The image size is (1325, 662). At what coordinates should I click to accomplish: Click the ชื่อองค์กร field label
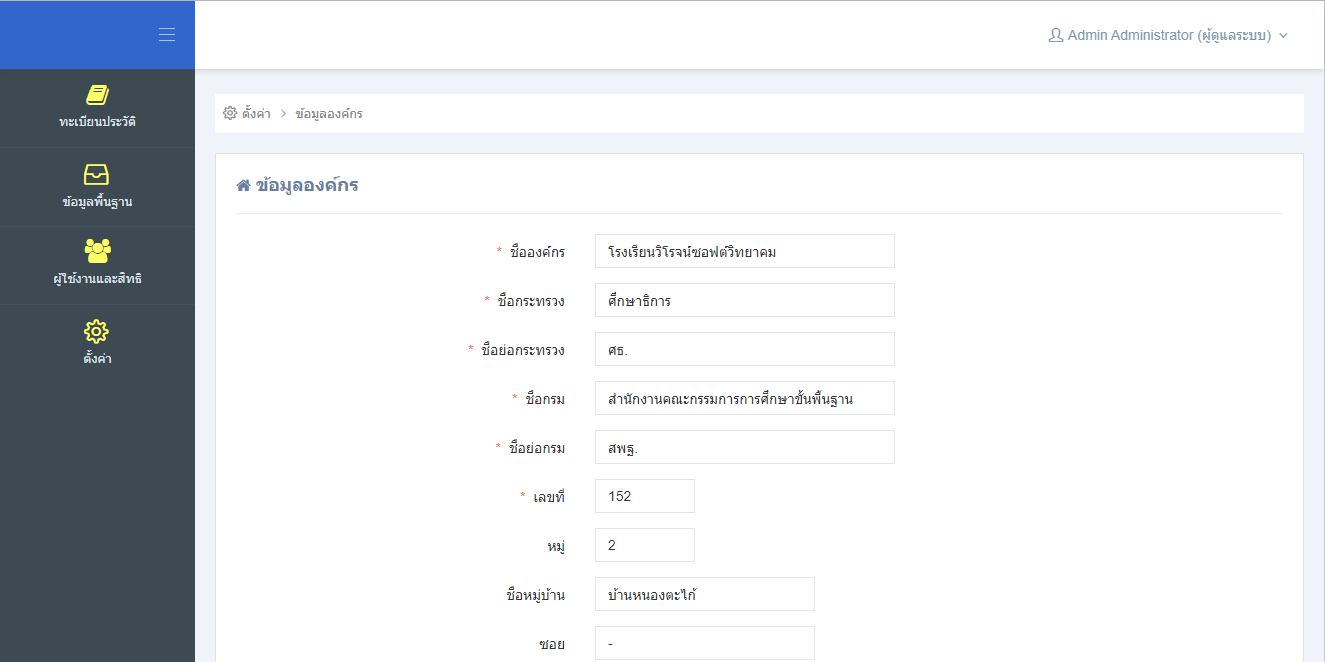[x=537, y=252]
